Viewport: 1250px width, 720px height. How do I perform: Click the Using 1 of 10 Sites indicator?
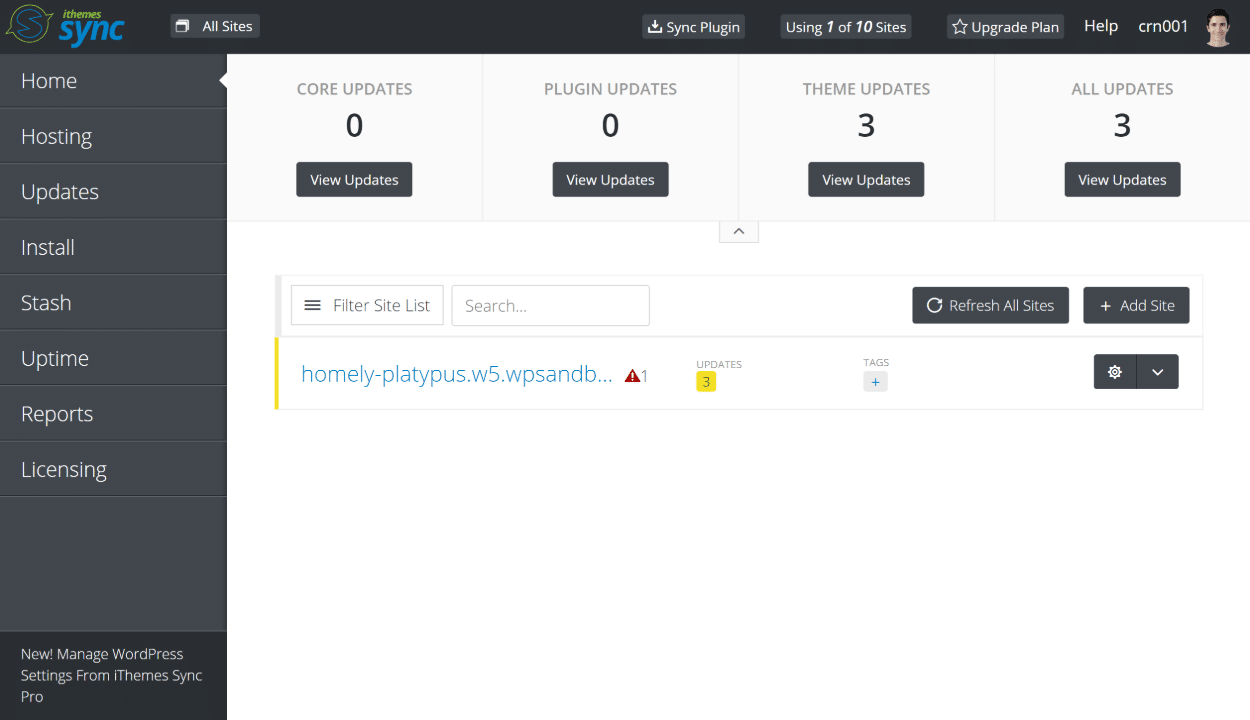[845, 27]
